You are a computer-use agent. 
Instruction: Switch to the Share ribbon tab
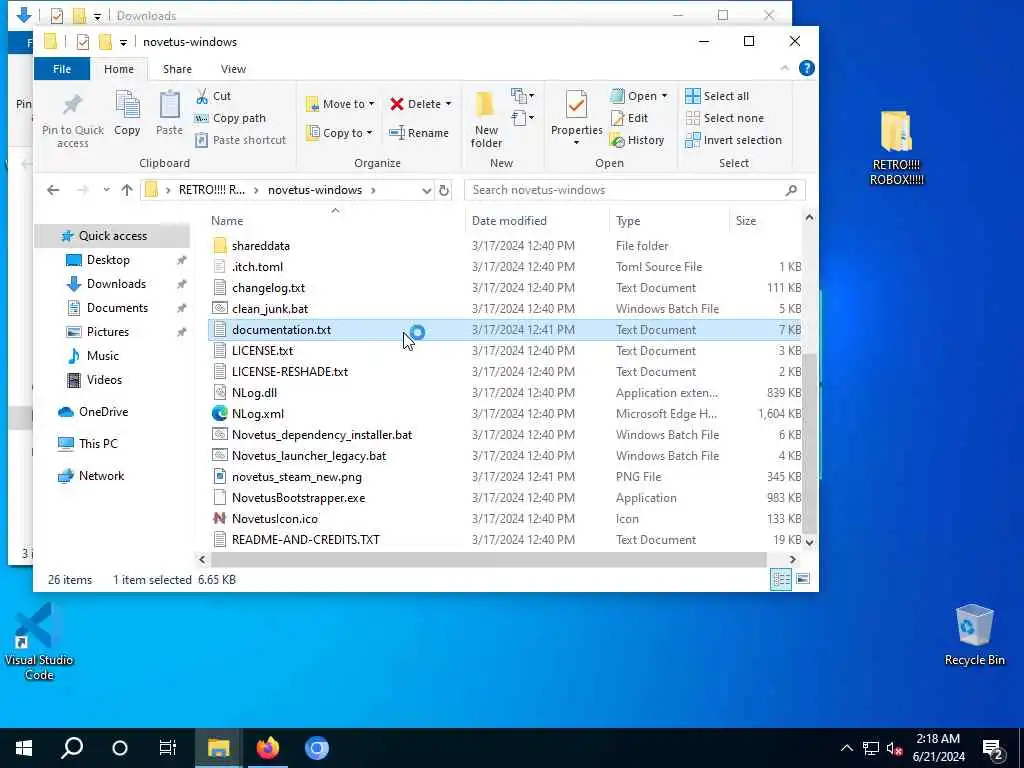[x=177, y=69]
